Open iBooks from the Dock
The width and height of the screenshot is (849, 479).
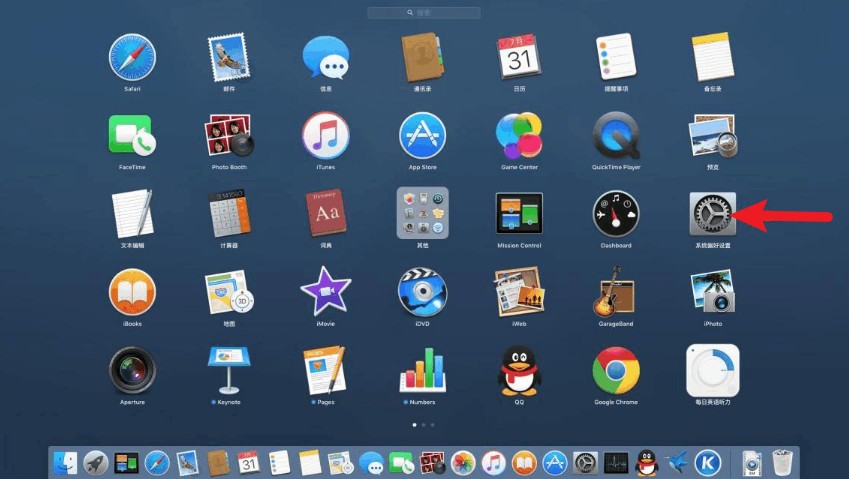pyautogui.click(x=524, y=463)
